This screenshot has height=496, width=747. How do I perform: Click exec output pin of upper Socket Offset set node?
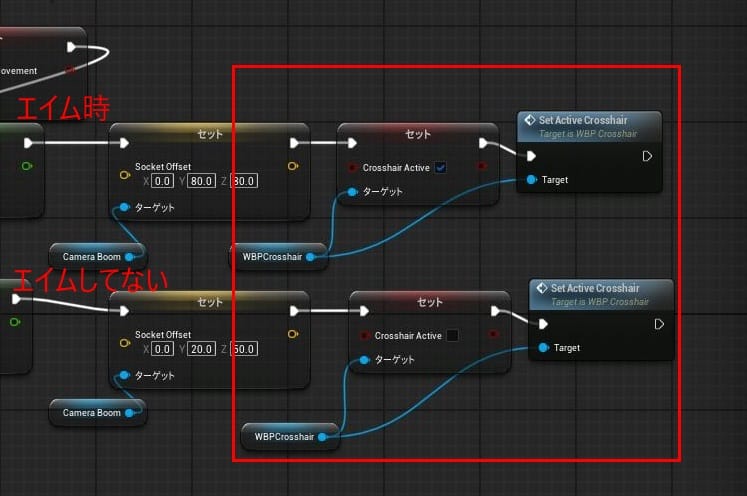294,143
